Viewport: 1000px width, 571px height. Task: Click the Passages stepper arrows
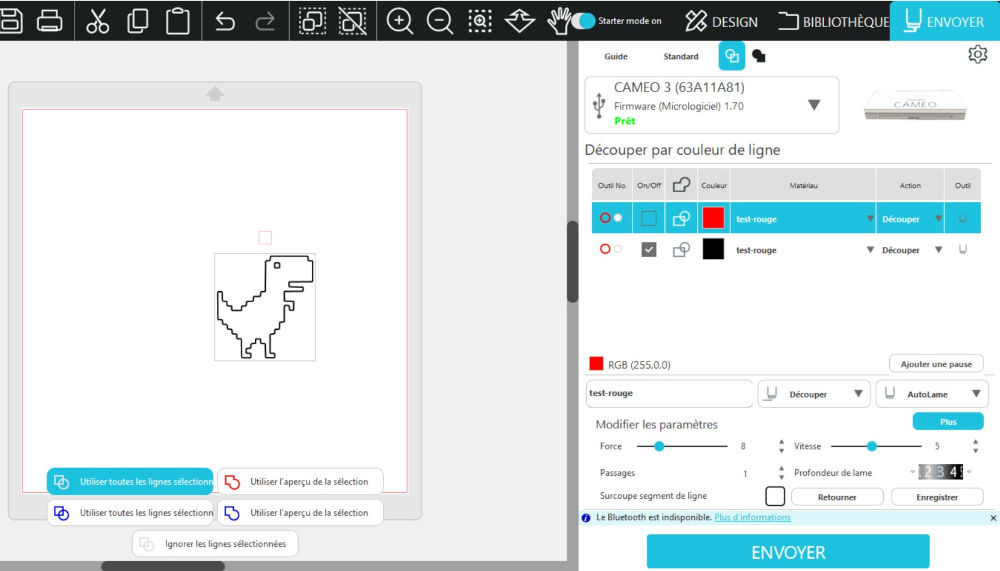781,473
